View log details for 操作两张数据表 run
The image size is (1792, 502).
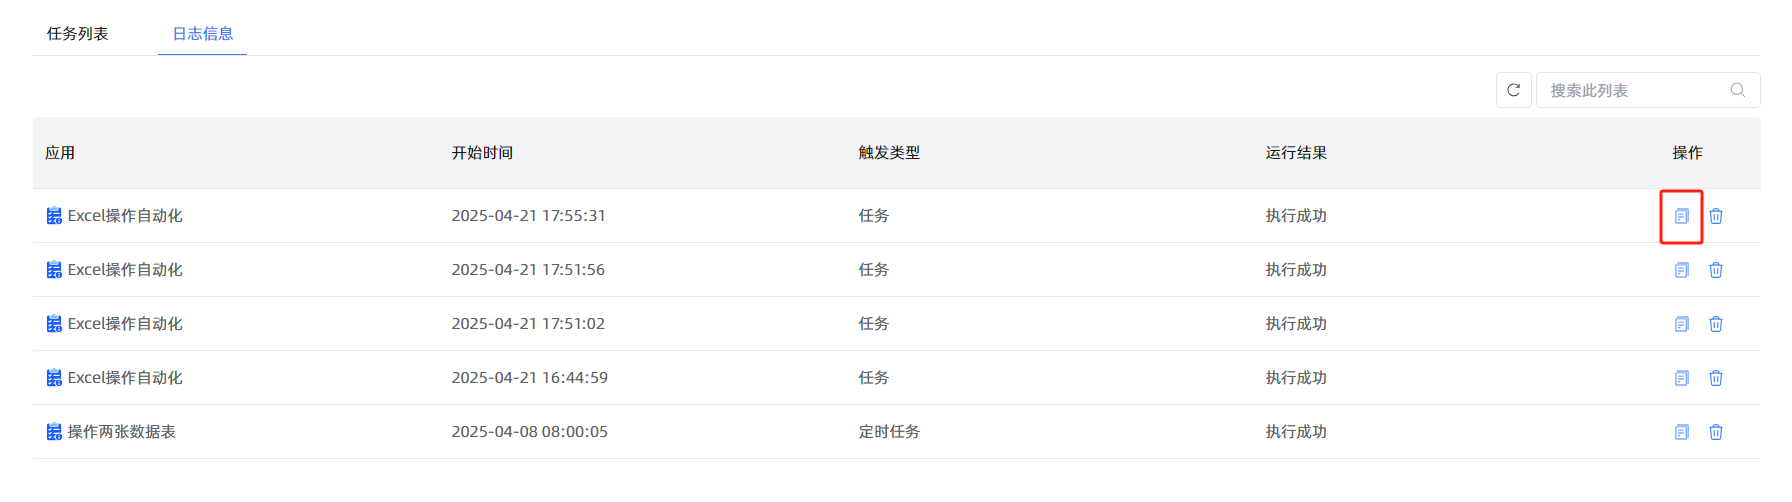(x=1681, y=432)
